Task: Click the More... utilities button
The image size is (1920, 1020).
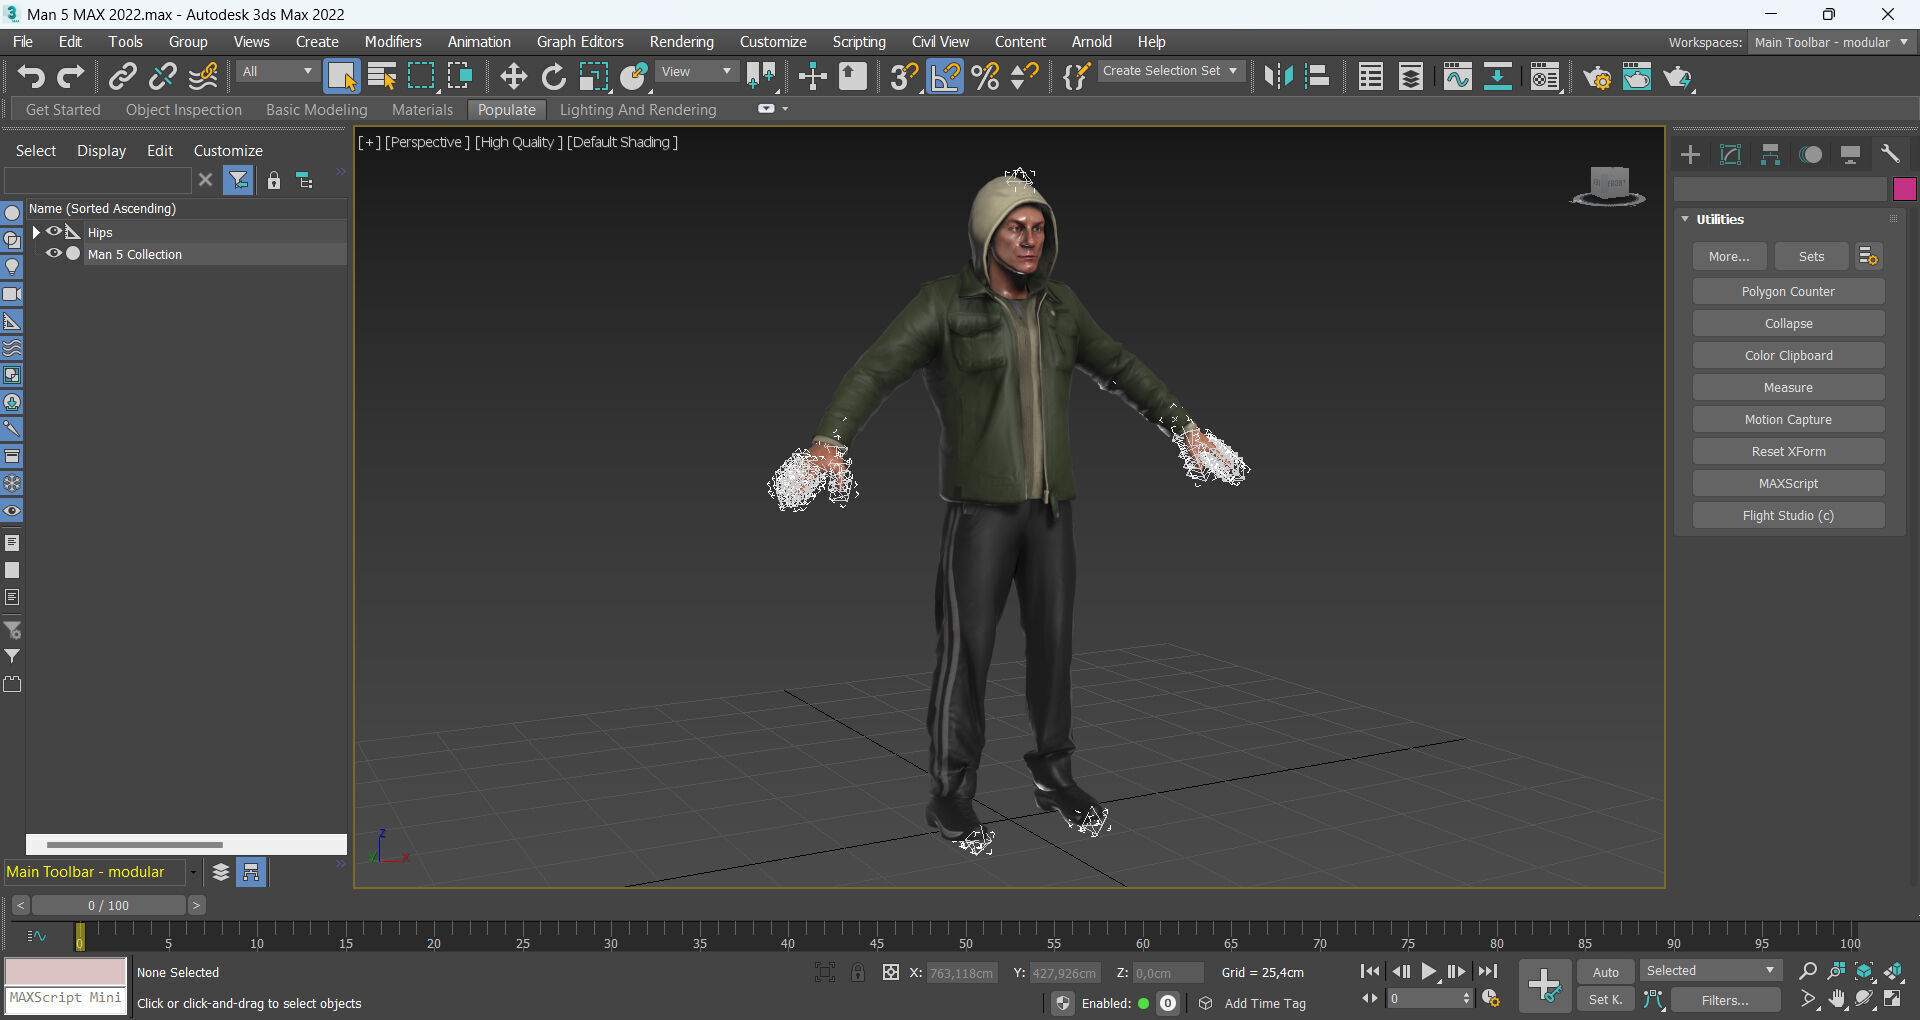Action: pyautogui.click(x=1729, y=257)
